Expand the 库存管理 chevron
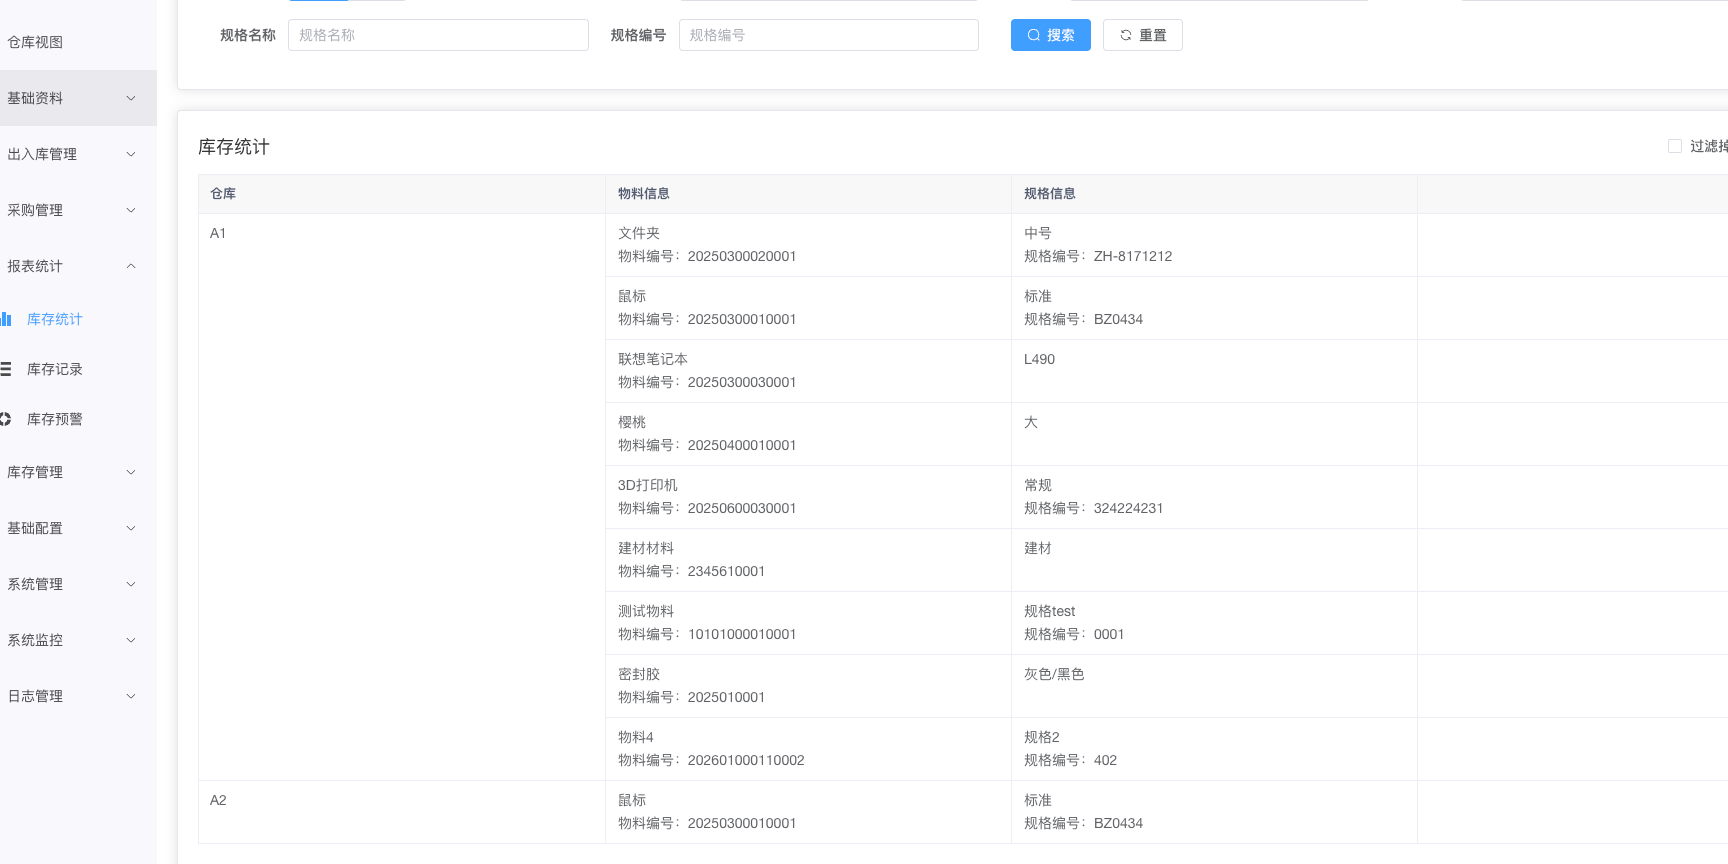 click(131, 472)
